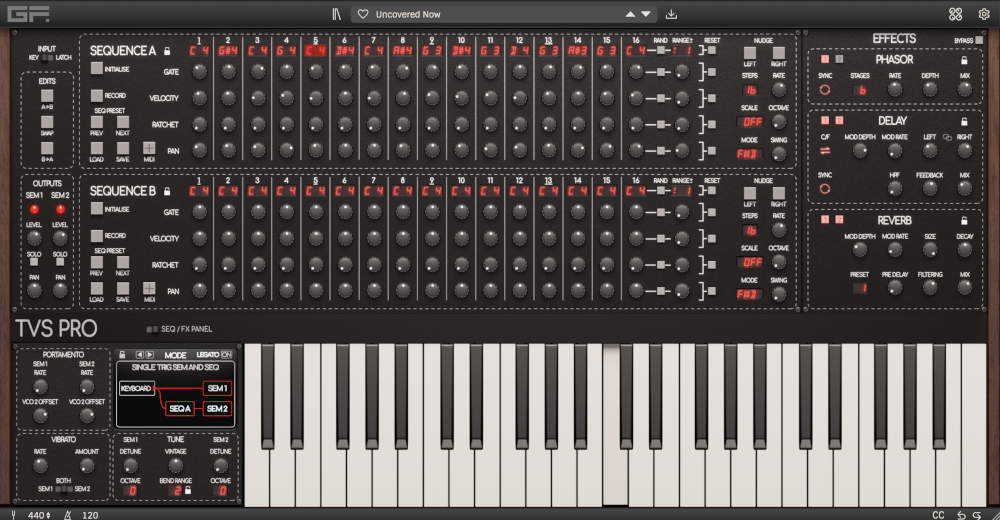Select the SEM 2 routing box
This screenshot has width=1000, height=520.
point(217,408)
